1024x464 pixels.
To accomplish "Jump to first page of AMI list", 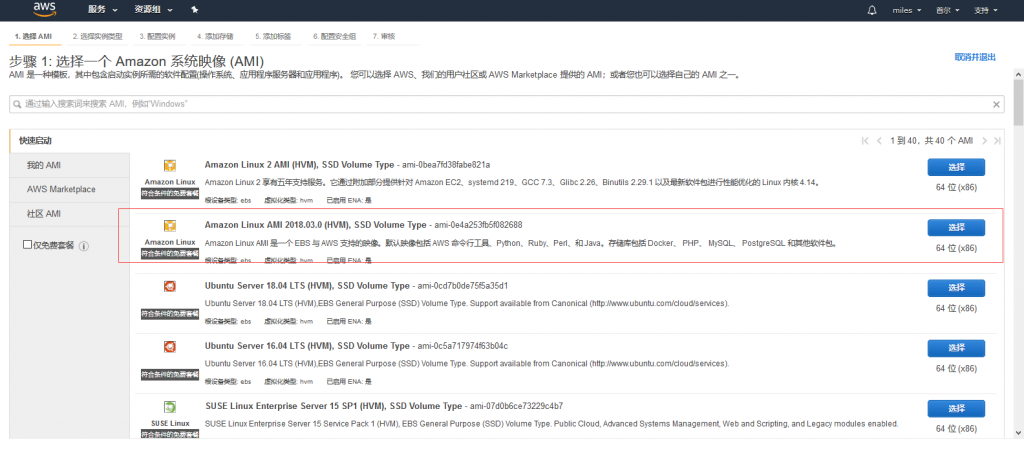I will 865,141.
